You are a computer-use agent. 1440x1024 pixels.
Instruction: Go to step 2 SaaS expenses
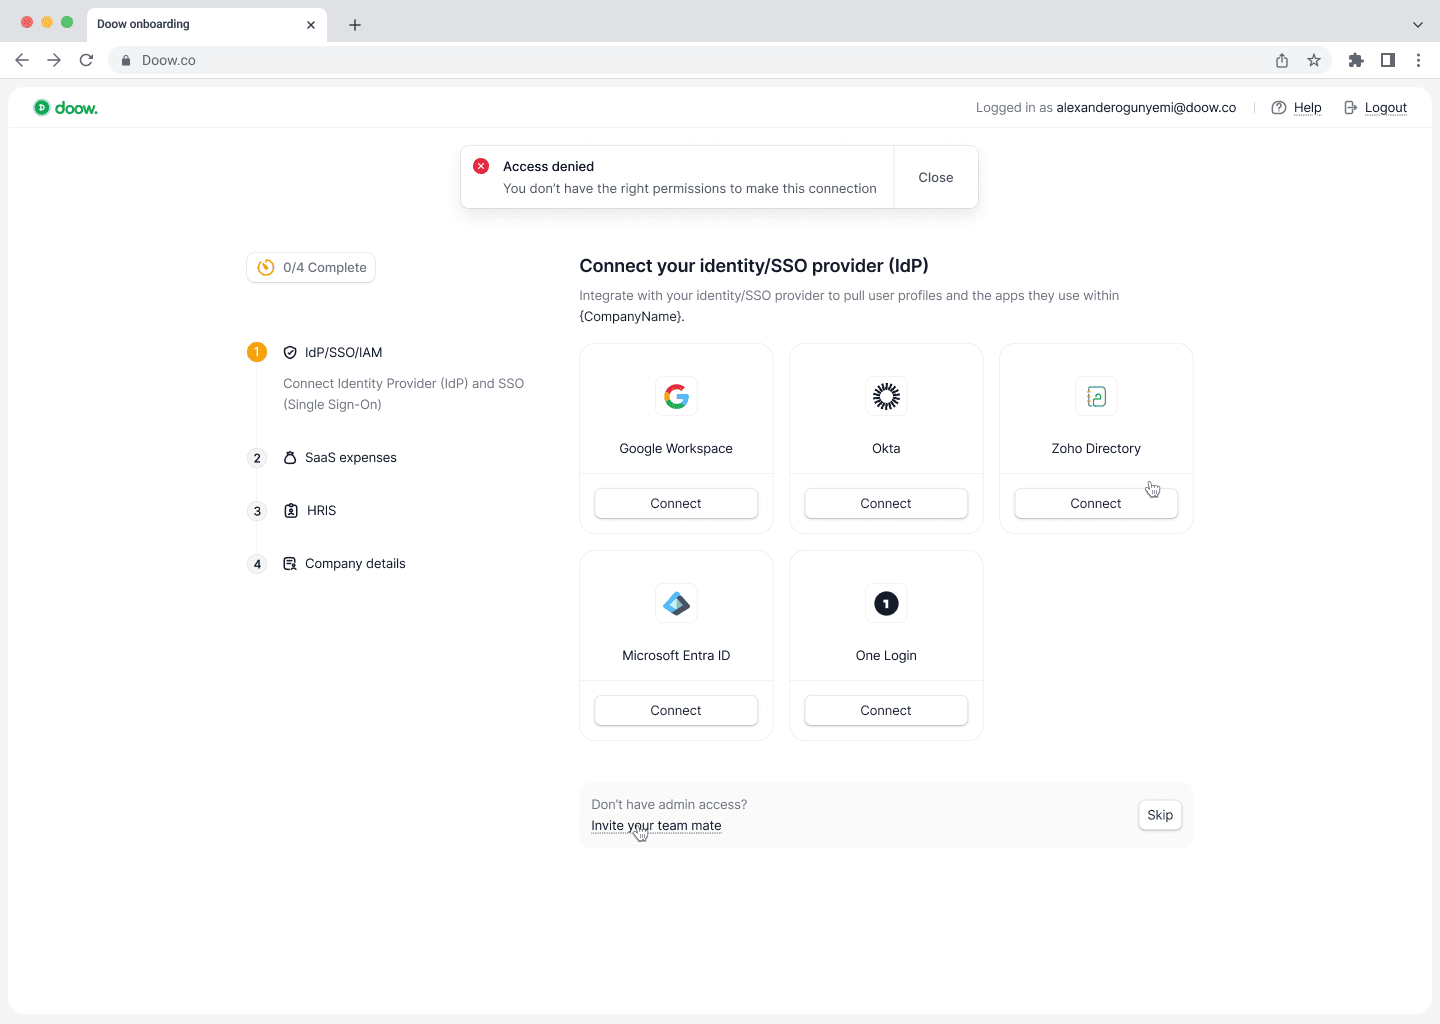click(351, 458)
